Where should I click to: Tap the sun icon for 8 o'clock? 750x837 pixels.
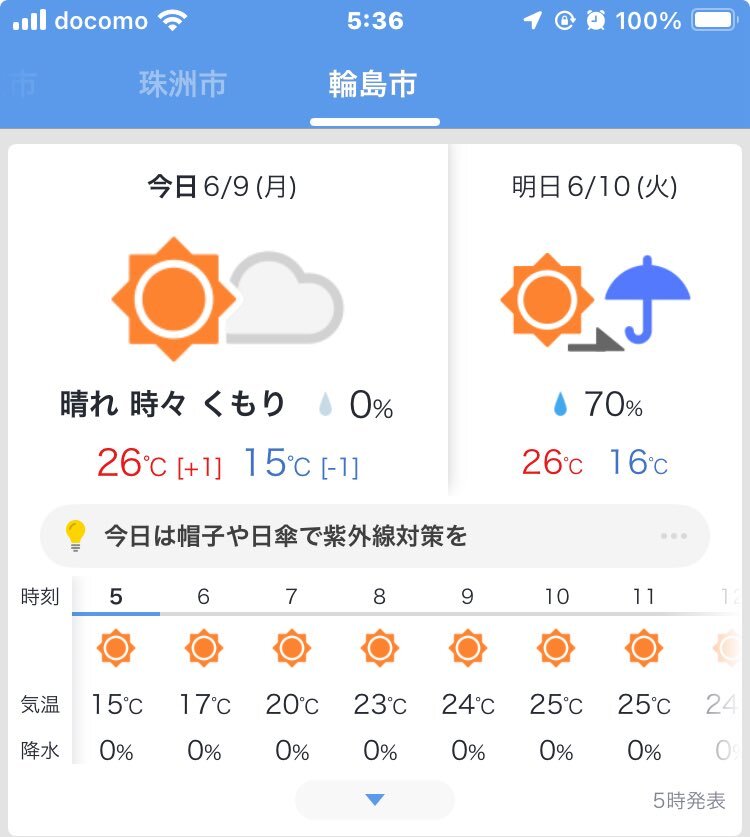pos(380,648)
